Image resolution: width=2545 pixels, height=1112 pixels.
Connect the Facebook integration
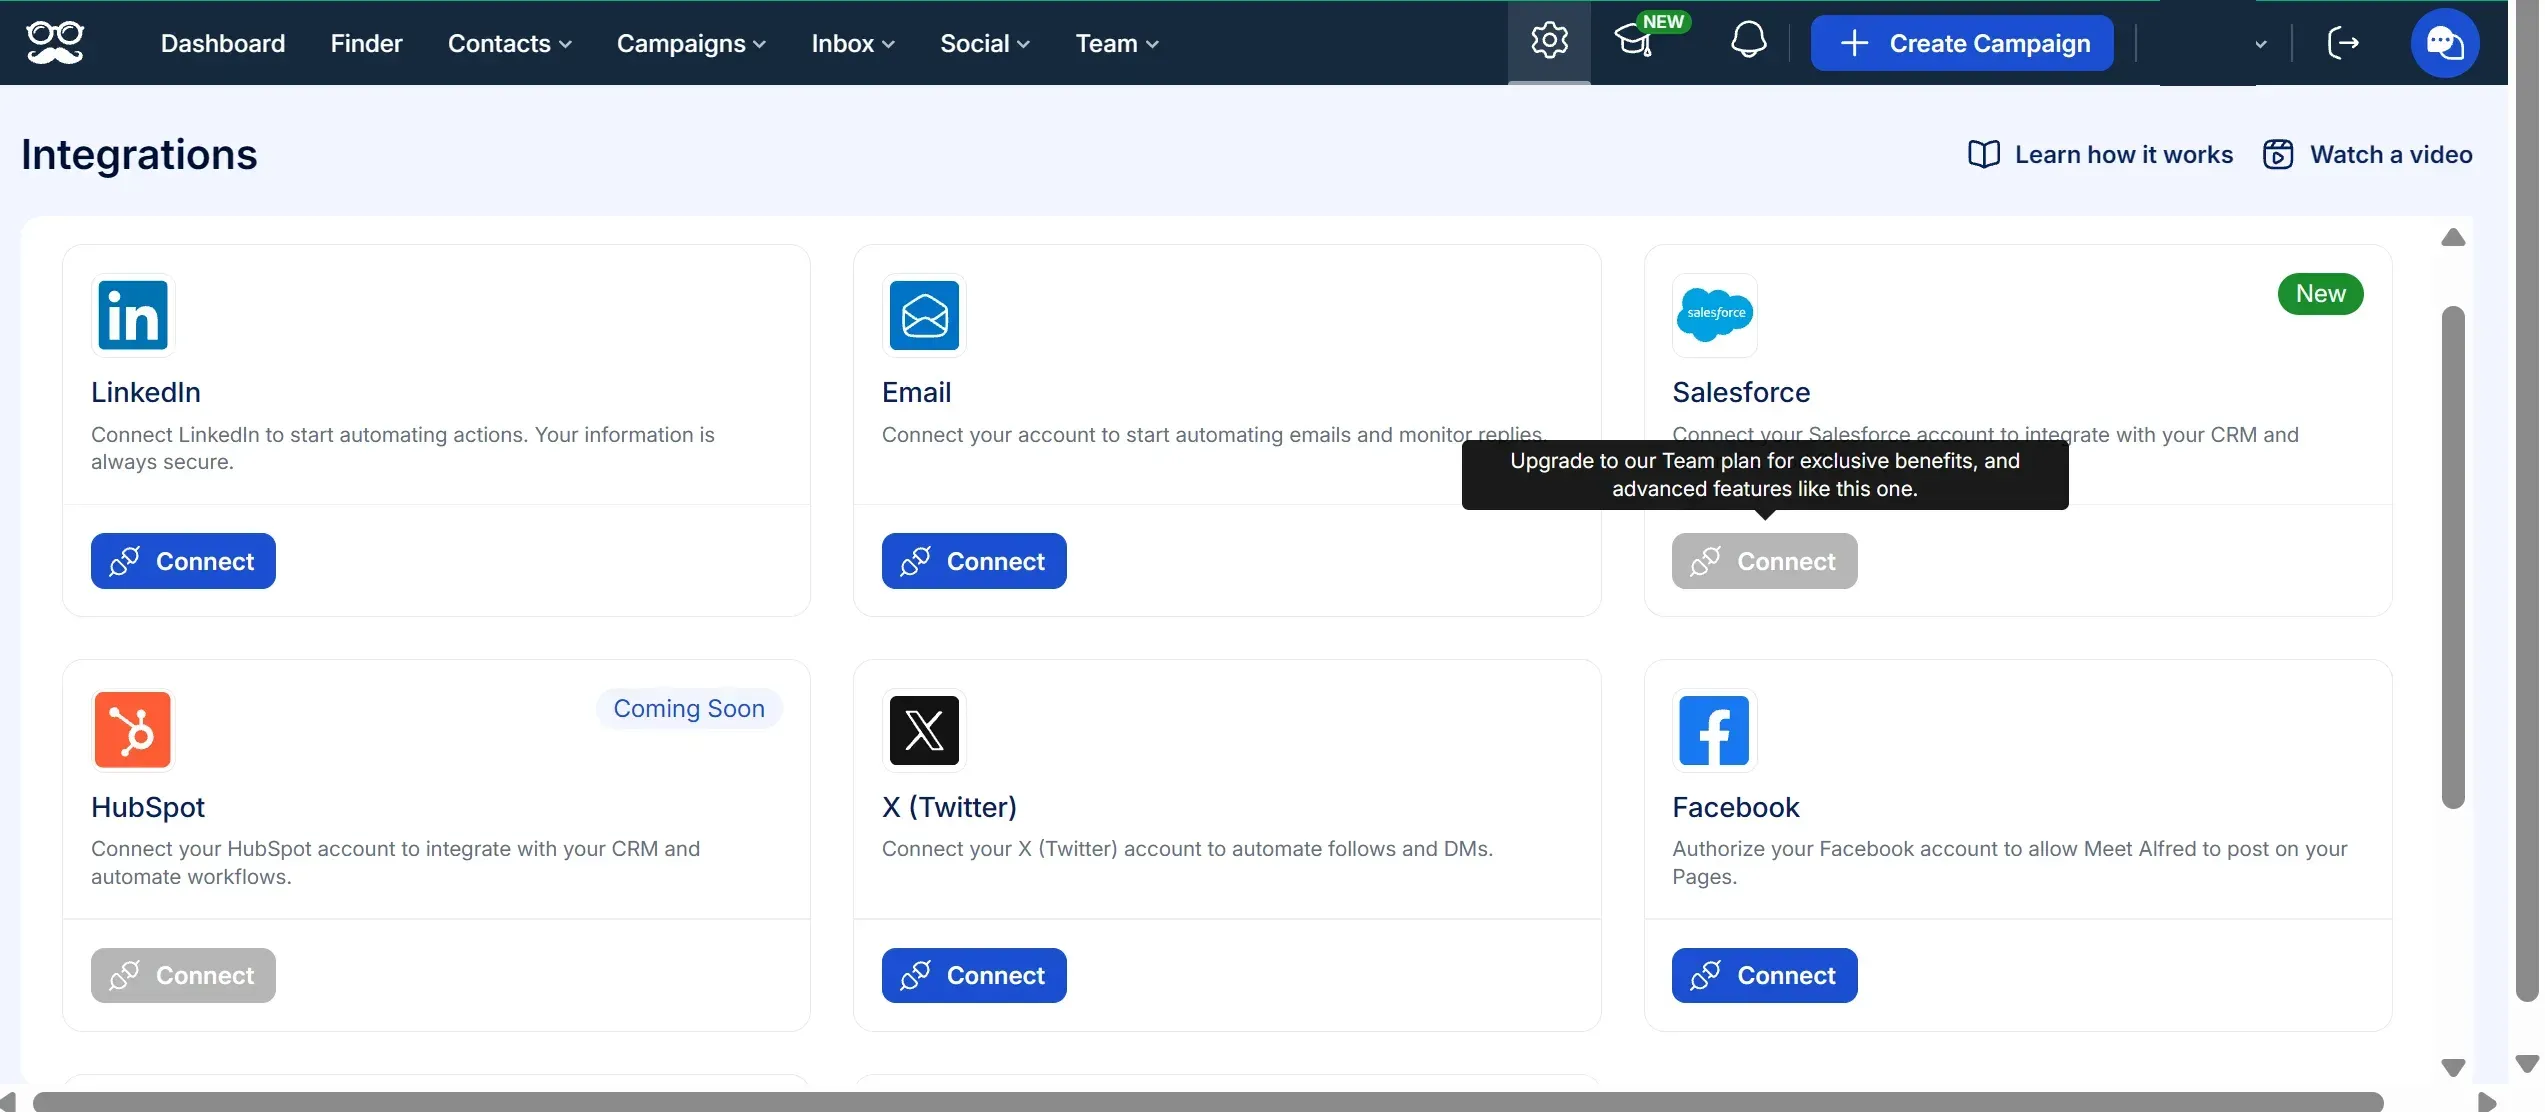click(x=1764, y=975)
